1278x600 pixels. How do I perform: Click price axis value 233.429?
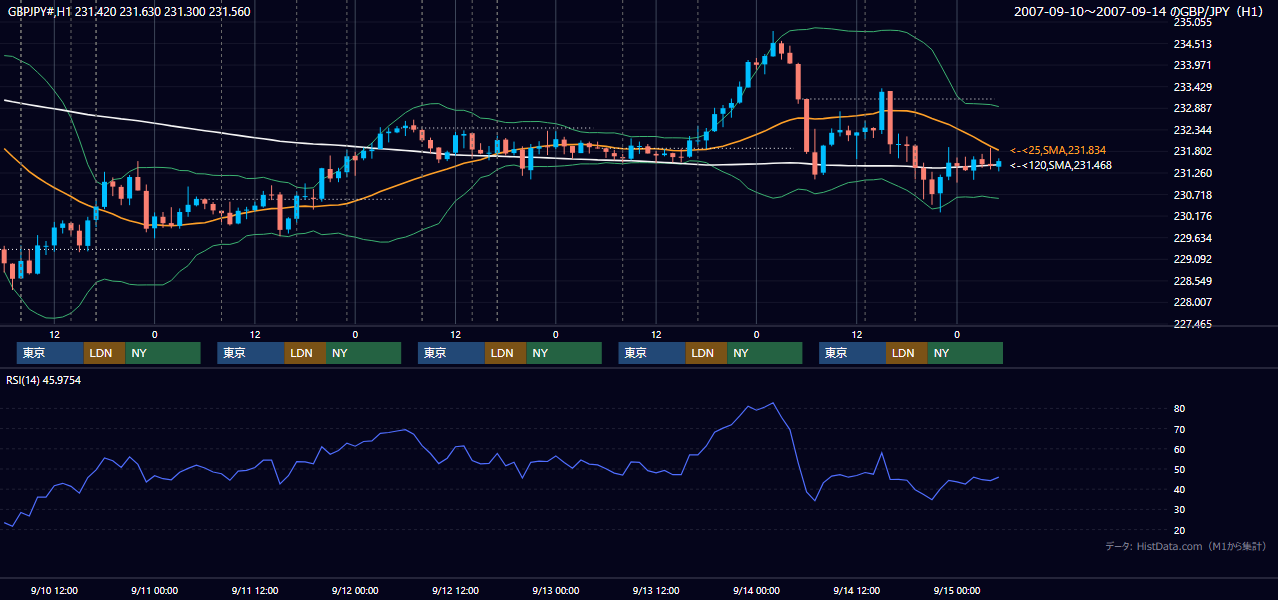(x=1192, y=87)
